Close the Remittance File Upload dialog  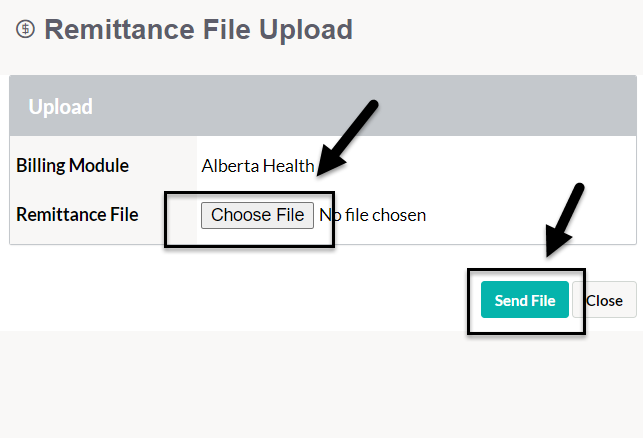click(604, 300)
